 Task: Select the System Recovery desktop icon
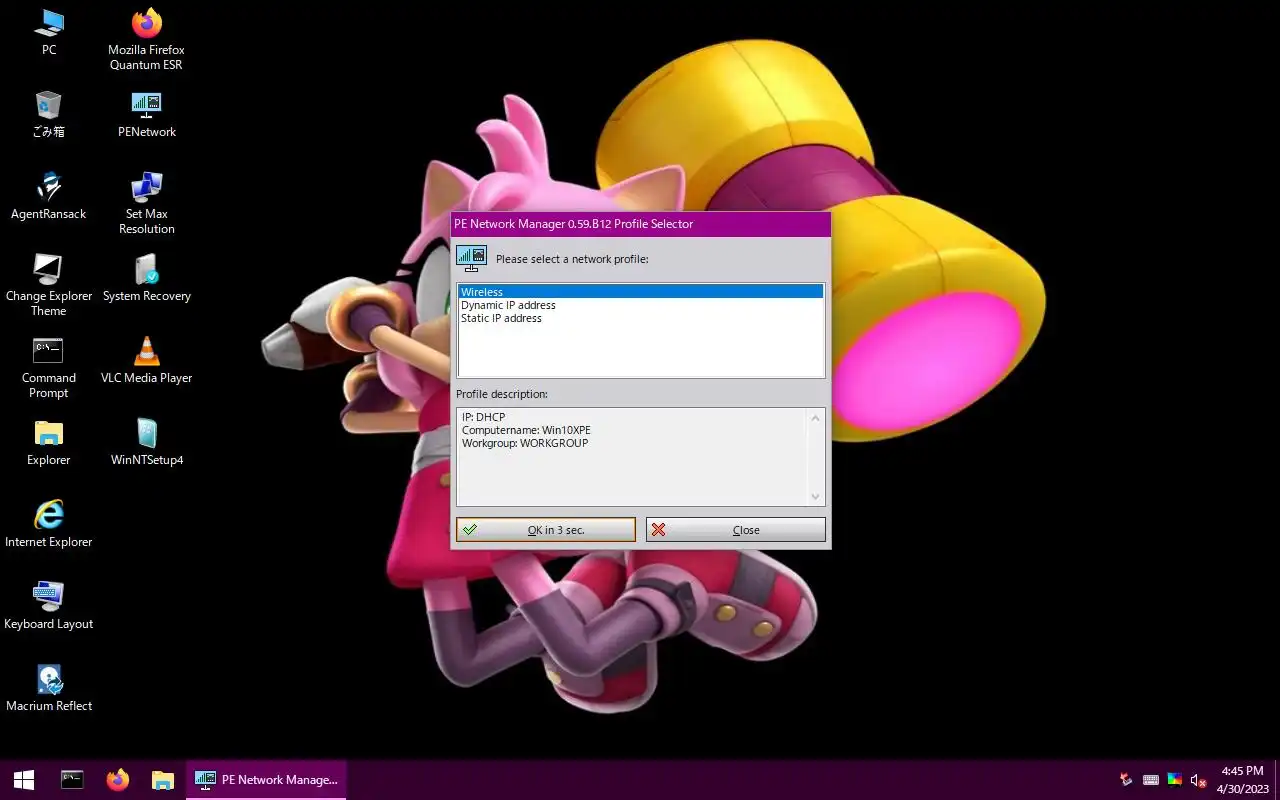point(147,277)
